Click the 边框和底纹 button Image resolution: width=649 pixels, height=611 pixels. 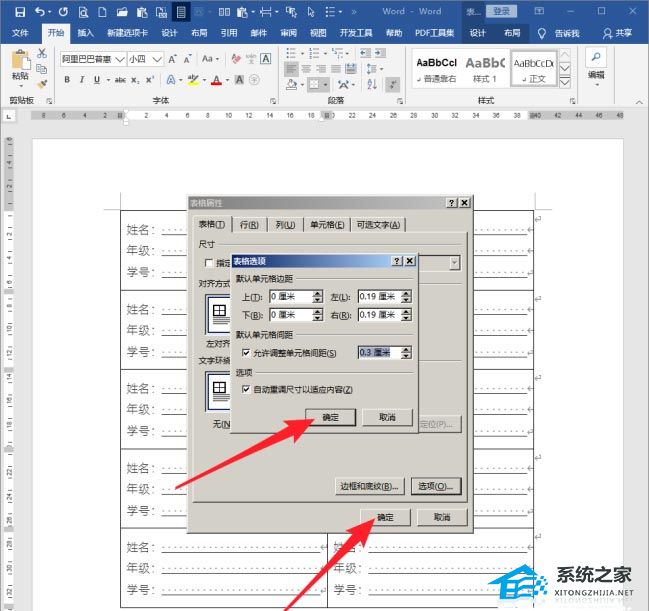tap(369, 486)
